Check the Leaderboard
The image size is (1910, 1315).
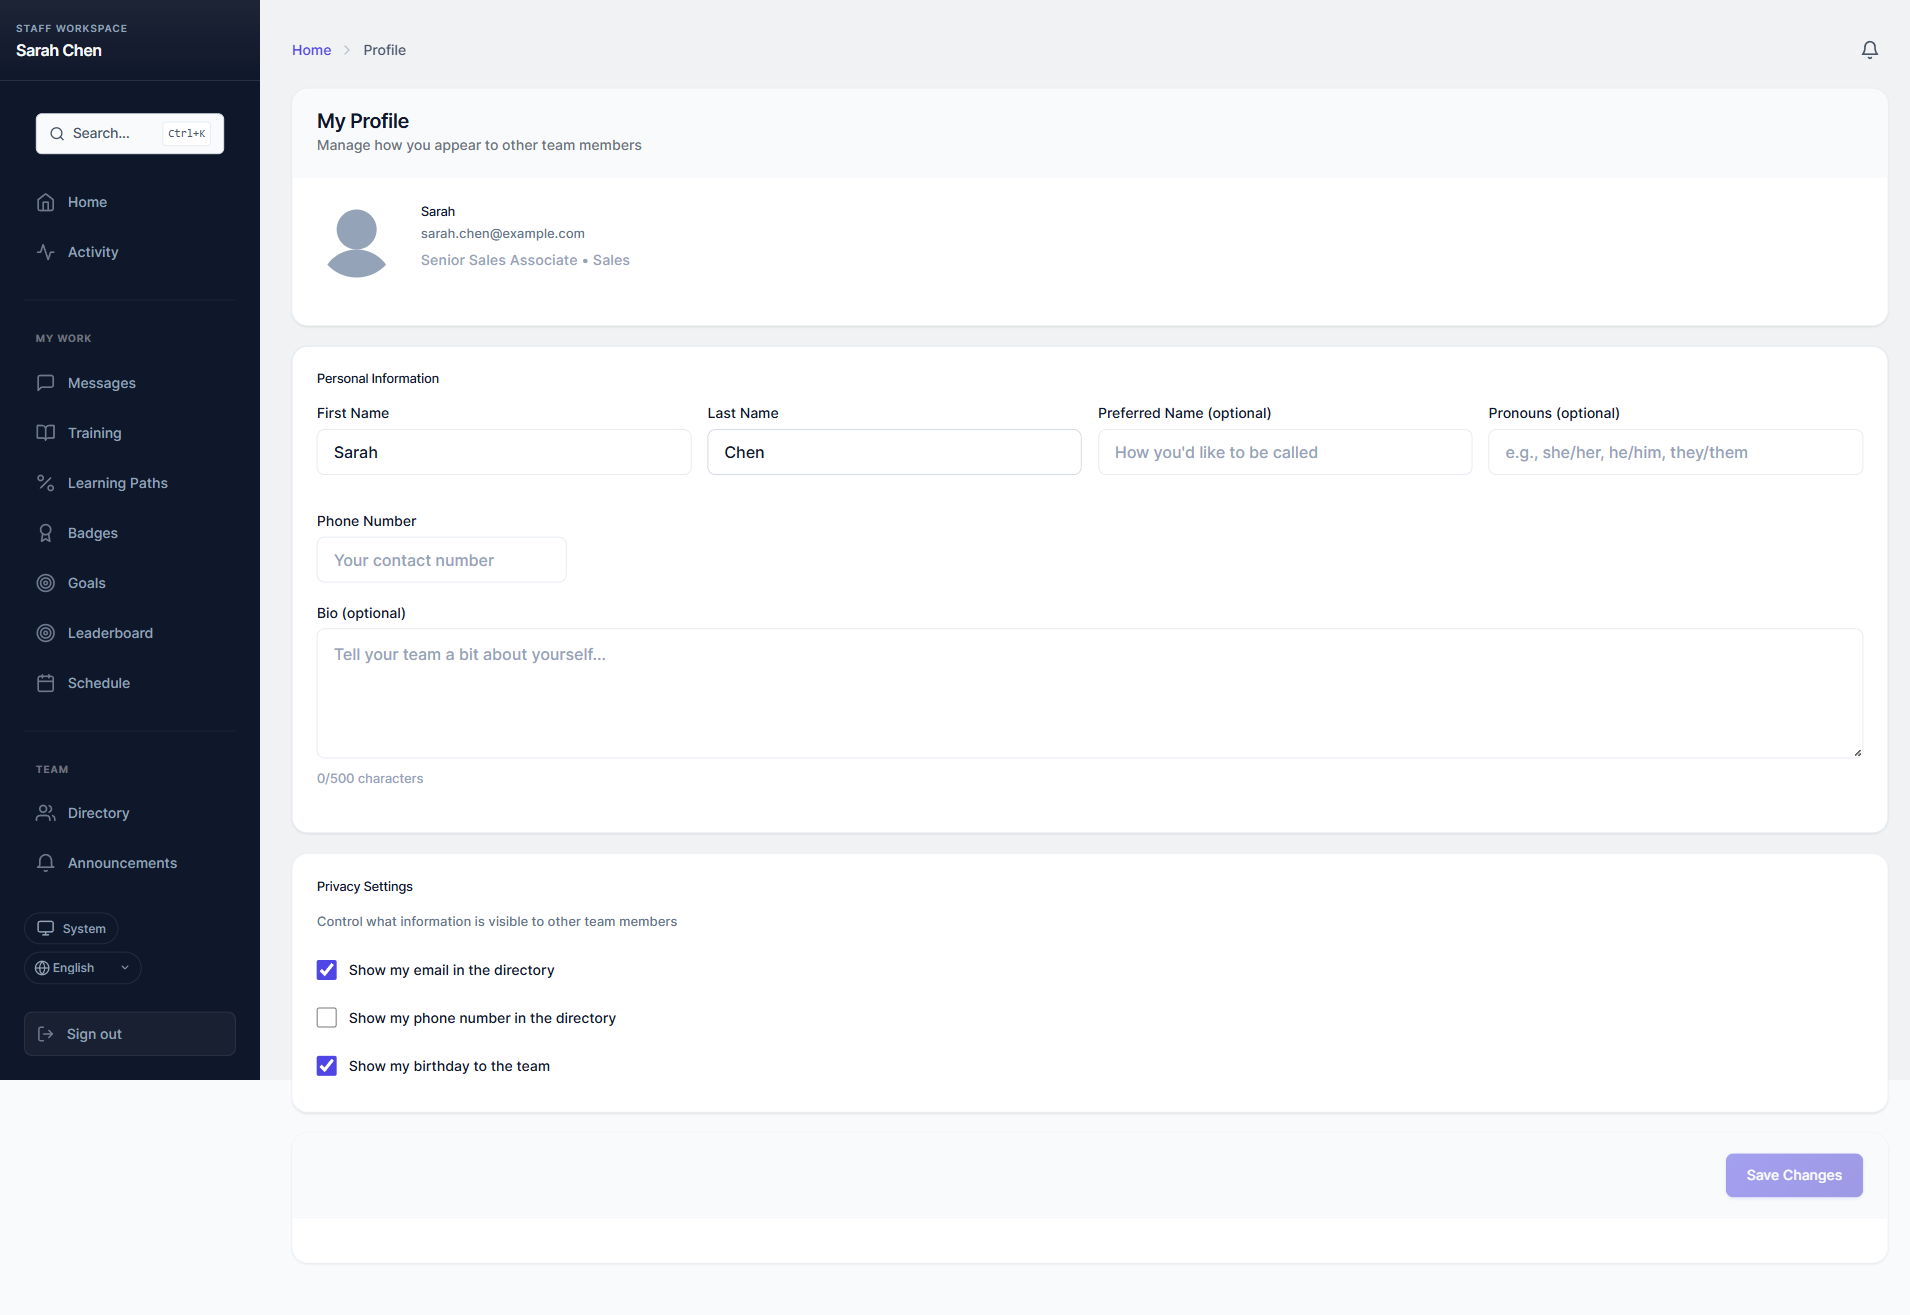(x=109, y=632)
